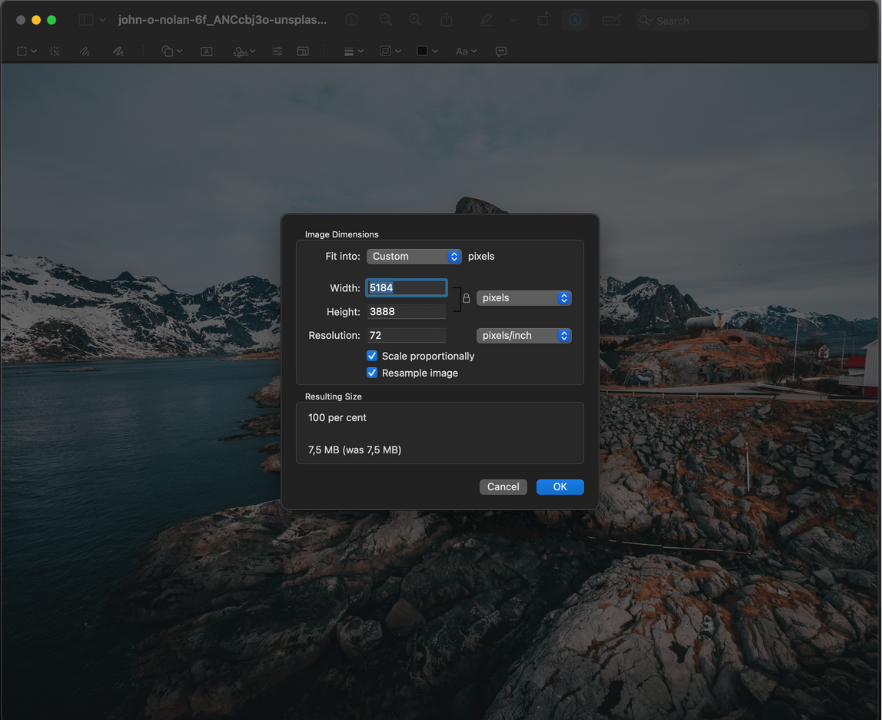Image resolution: width=882 pixels, height=720 pixels.
Task: Expand the highlight color chevron
Action: tap(513, 20)
